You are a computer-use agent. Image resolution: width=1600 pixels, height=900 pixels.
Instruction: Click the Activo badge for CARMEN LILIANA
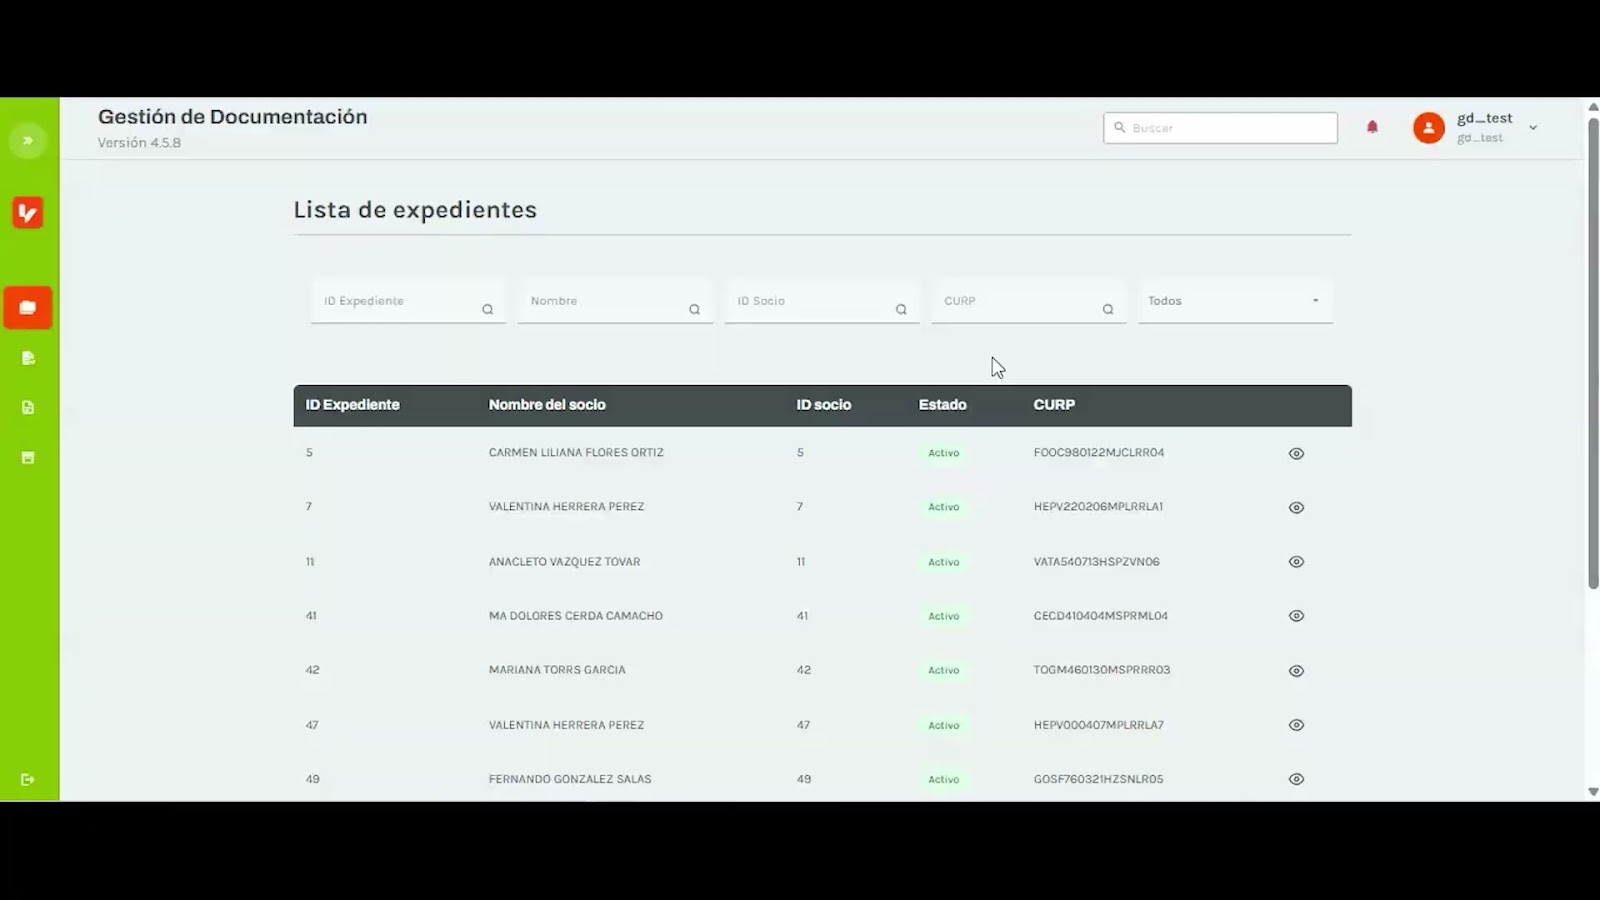tap(944, 453)
